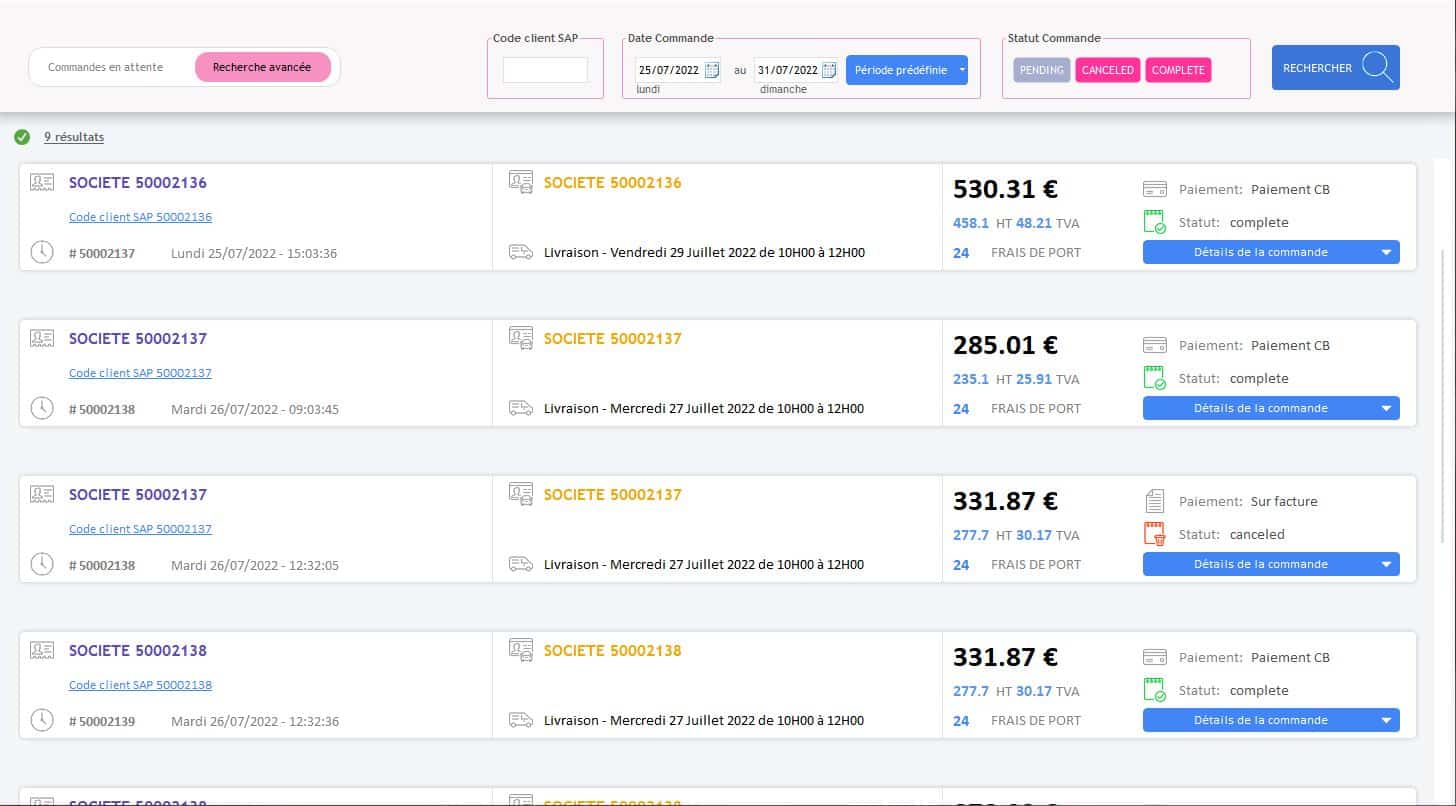Viewport: 1456px width, 806px height.
Task: Open the Code client SAP 50002136 link
Action: coord(140,217)
